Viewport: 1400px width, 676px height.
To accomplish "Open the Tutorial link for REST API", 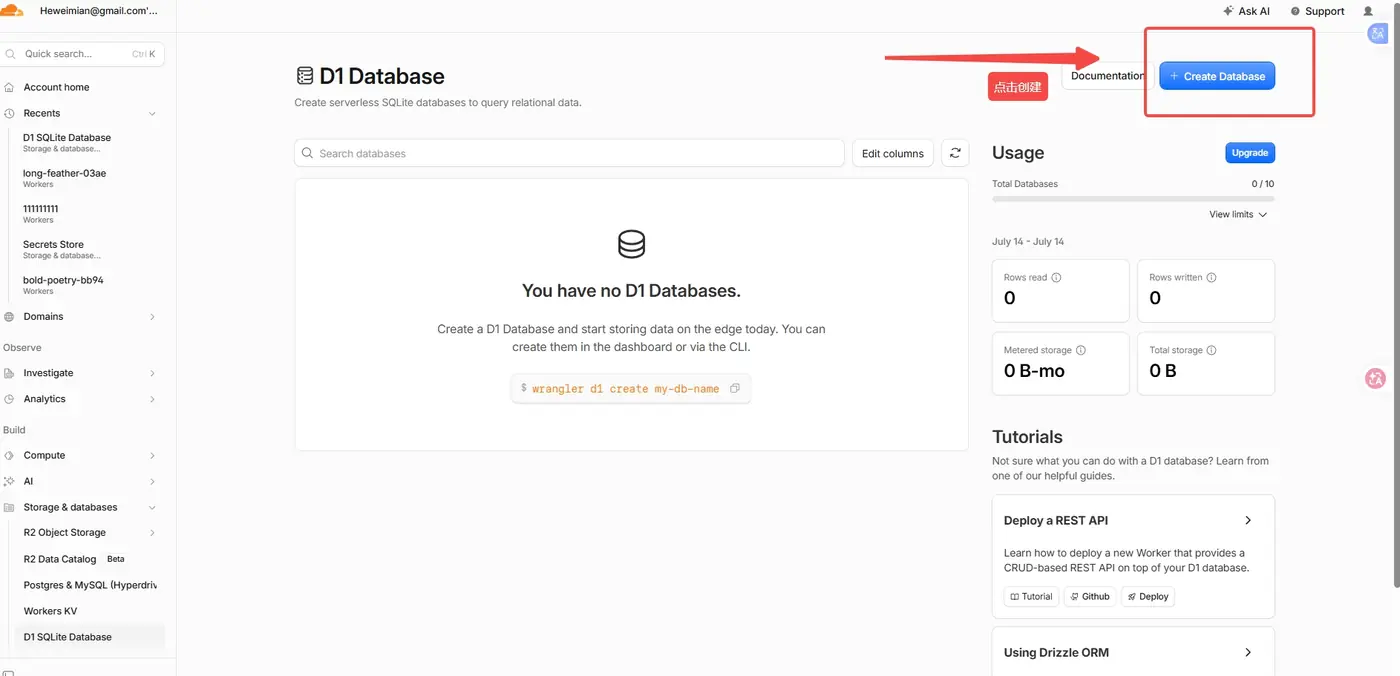I will (1031, 596).
